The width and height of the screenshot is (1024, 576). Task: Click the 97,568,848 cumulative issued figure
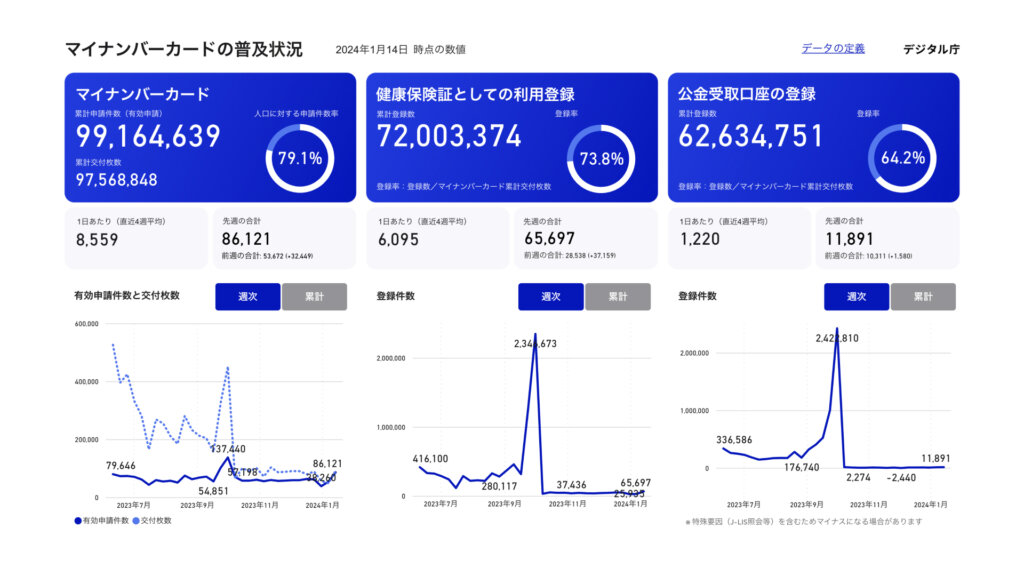116,180
